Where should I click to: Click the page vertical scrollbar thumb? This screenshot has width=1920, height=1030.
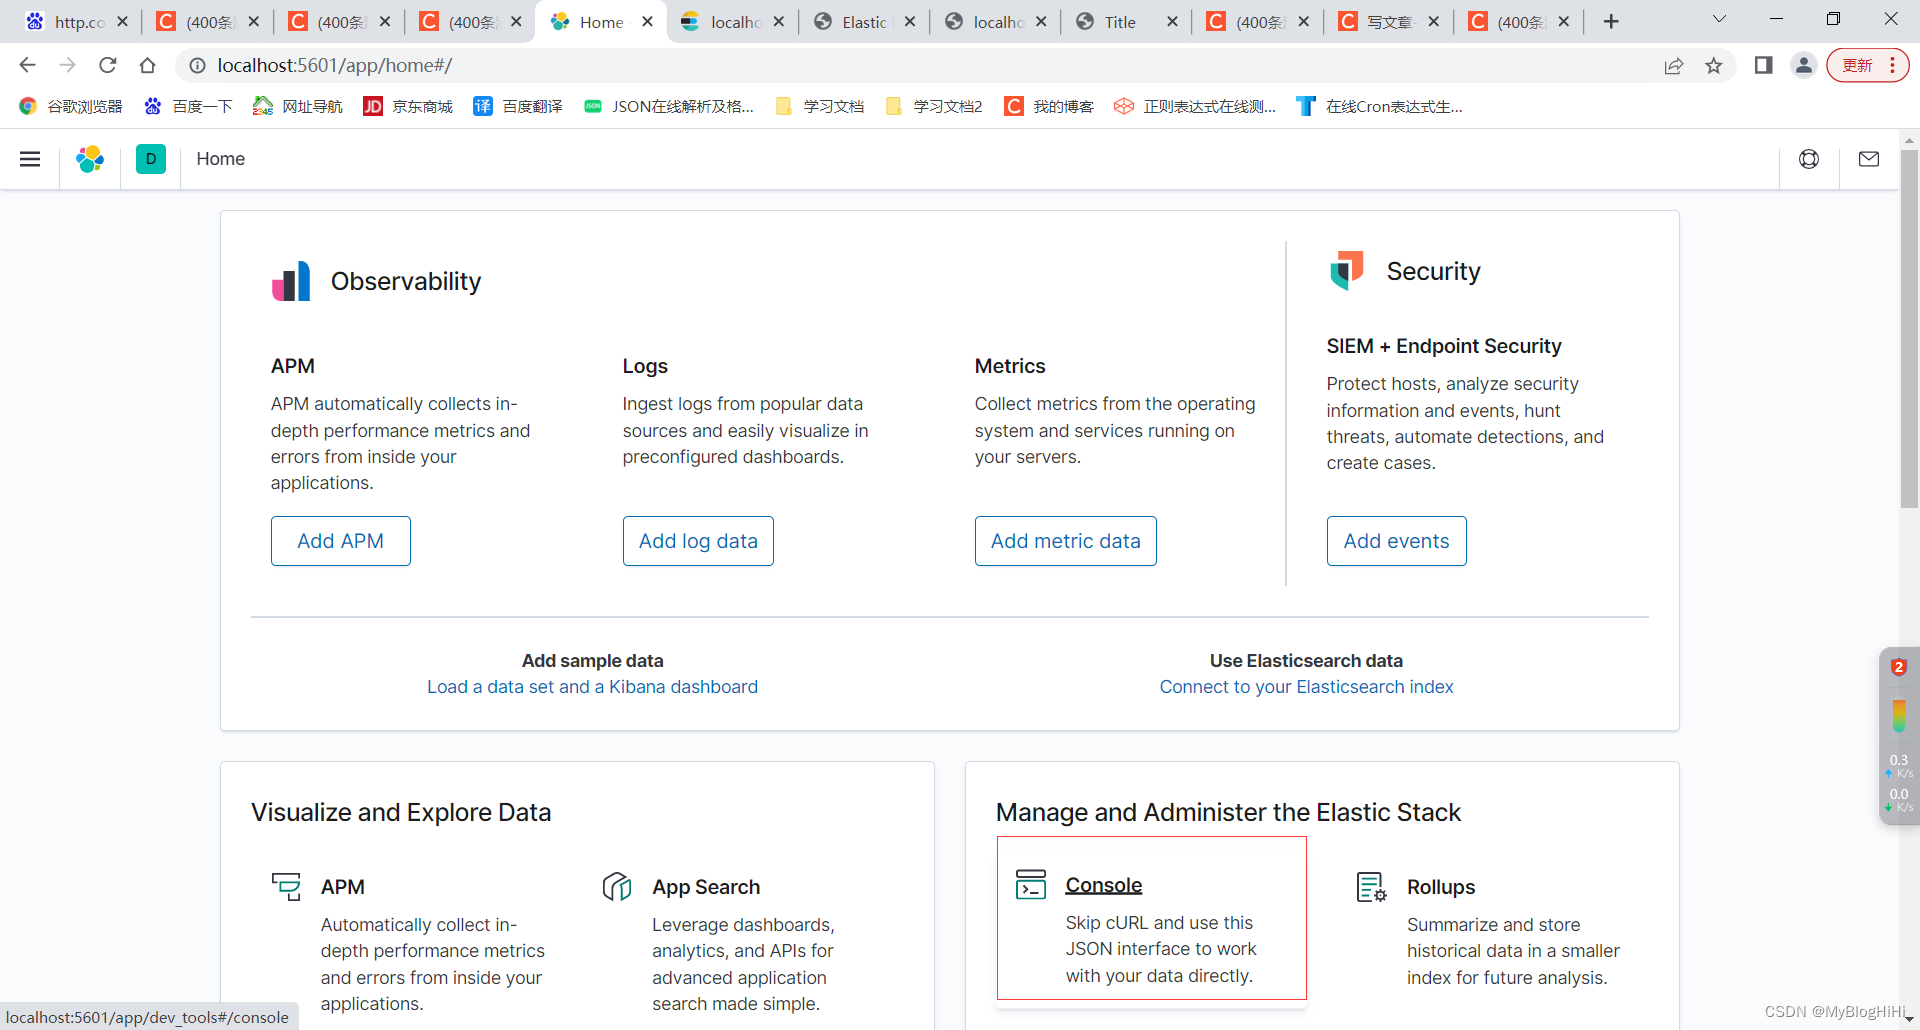coord(1909,330)
